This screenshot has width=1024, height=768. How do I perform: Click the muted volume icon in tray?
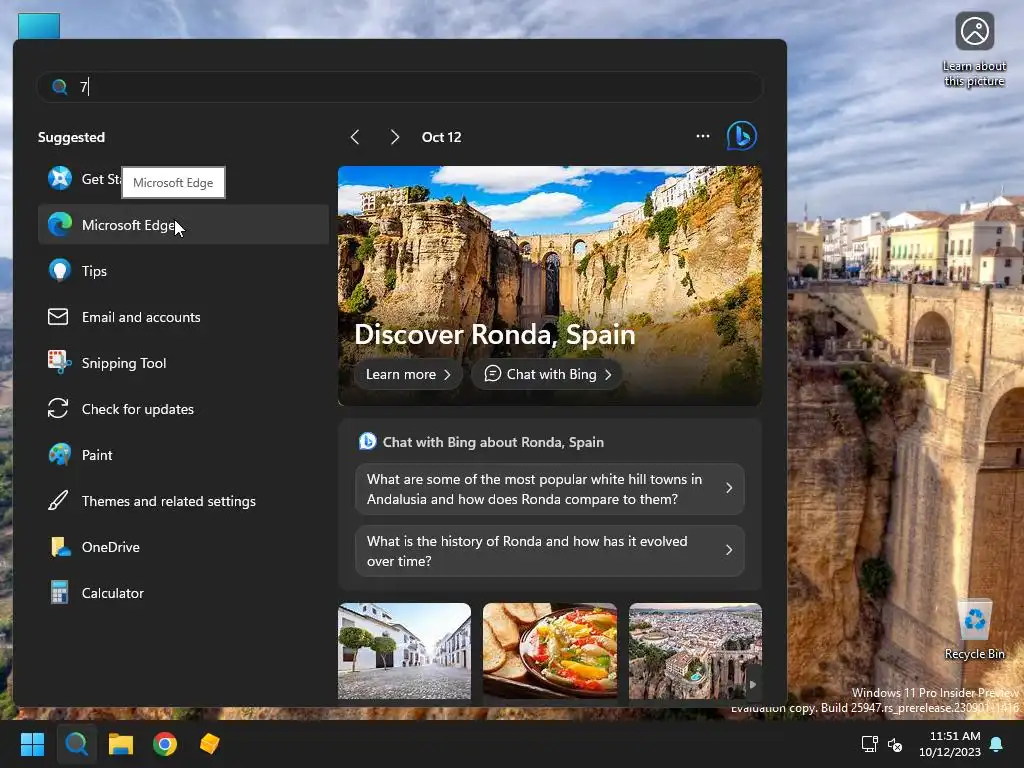[895, 744]
